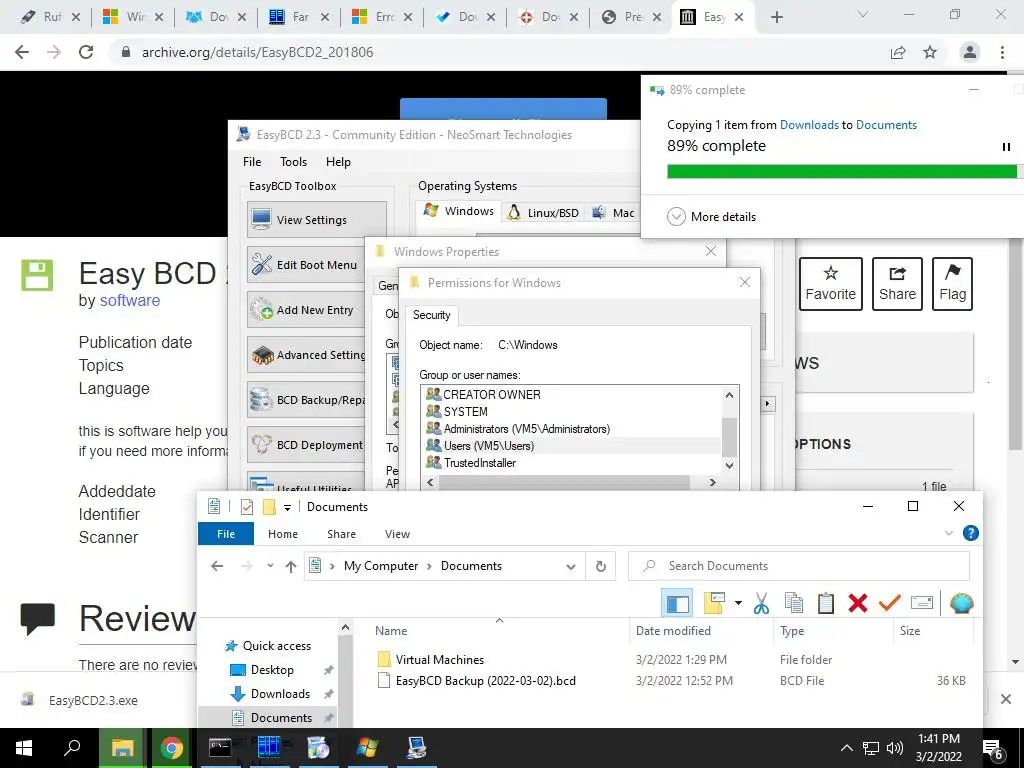Reload the archive.org page
Screen dimensions: 1024x768
(86, 52)
